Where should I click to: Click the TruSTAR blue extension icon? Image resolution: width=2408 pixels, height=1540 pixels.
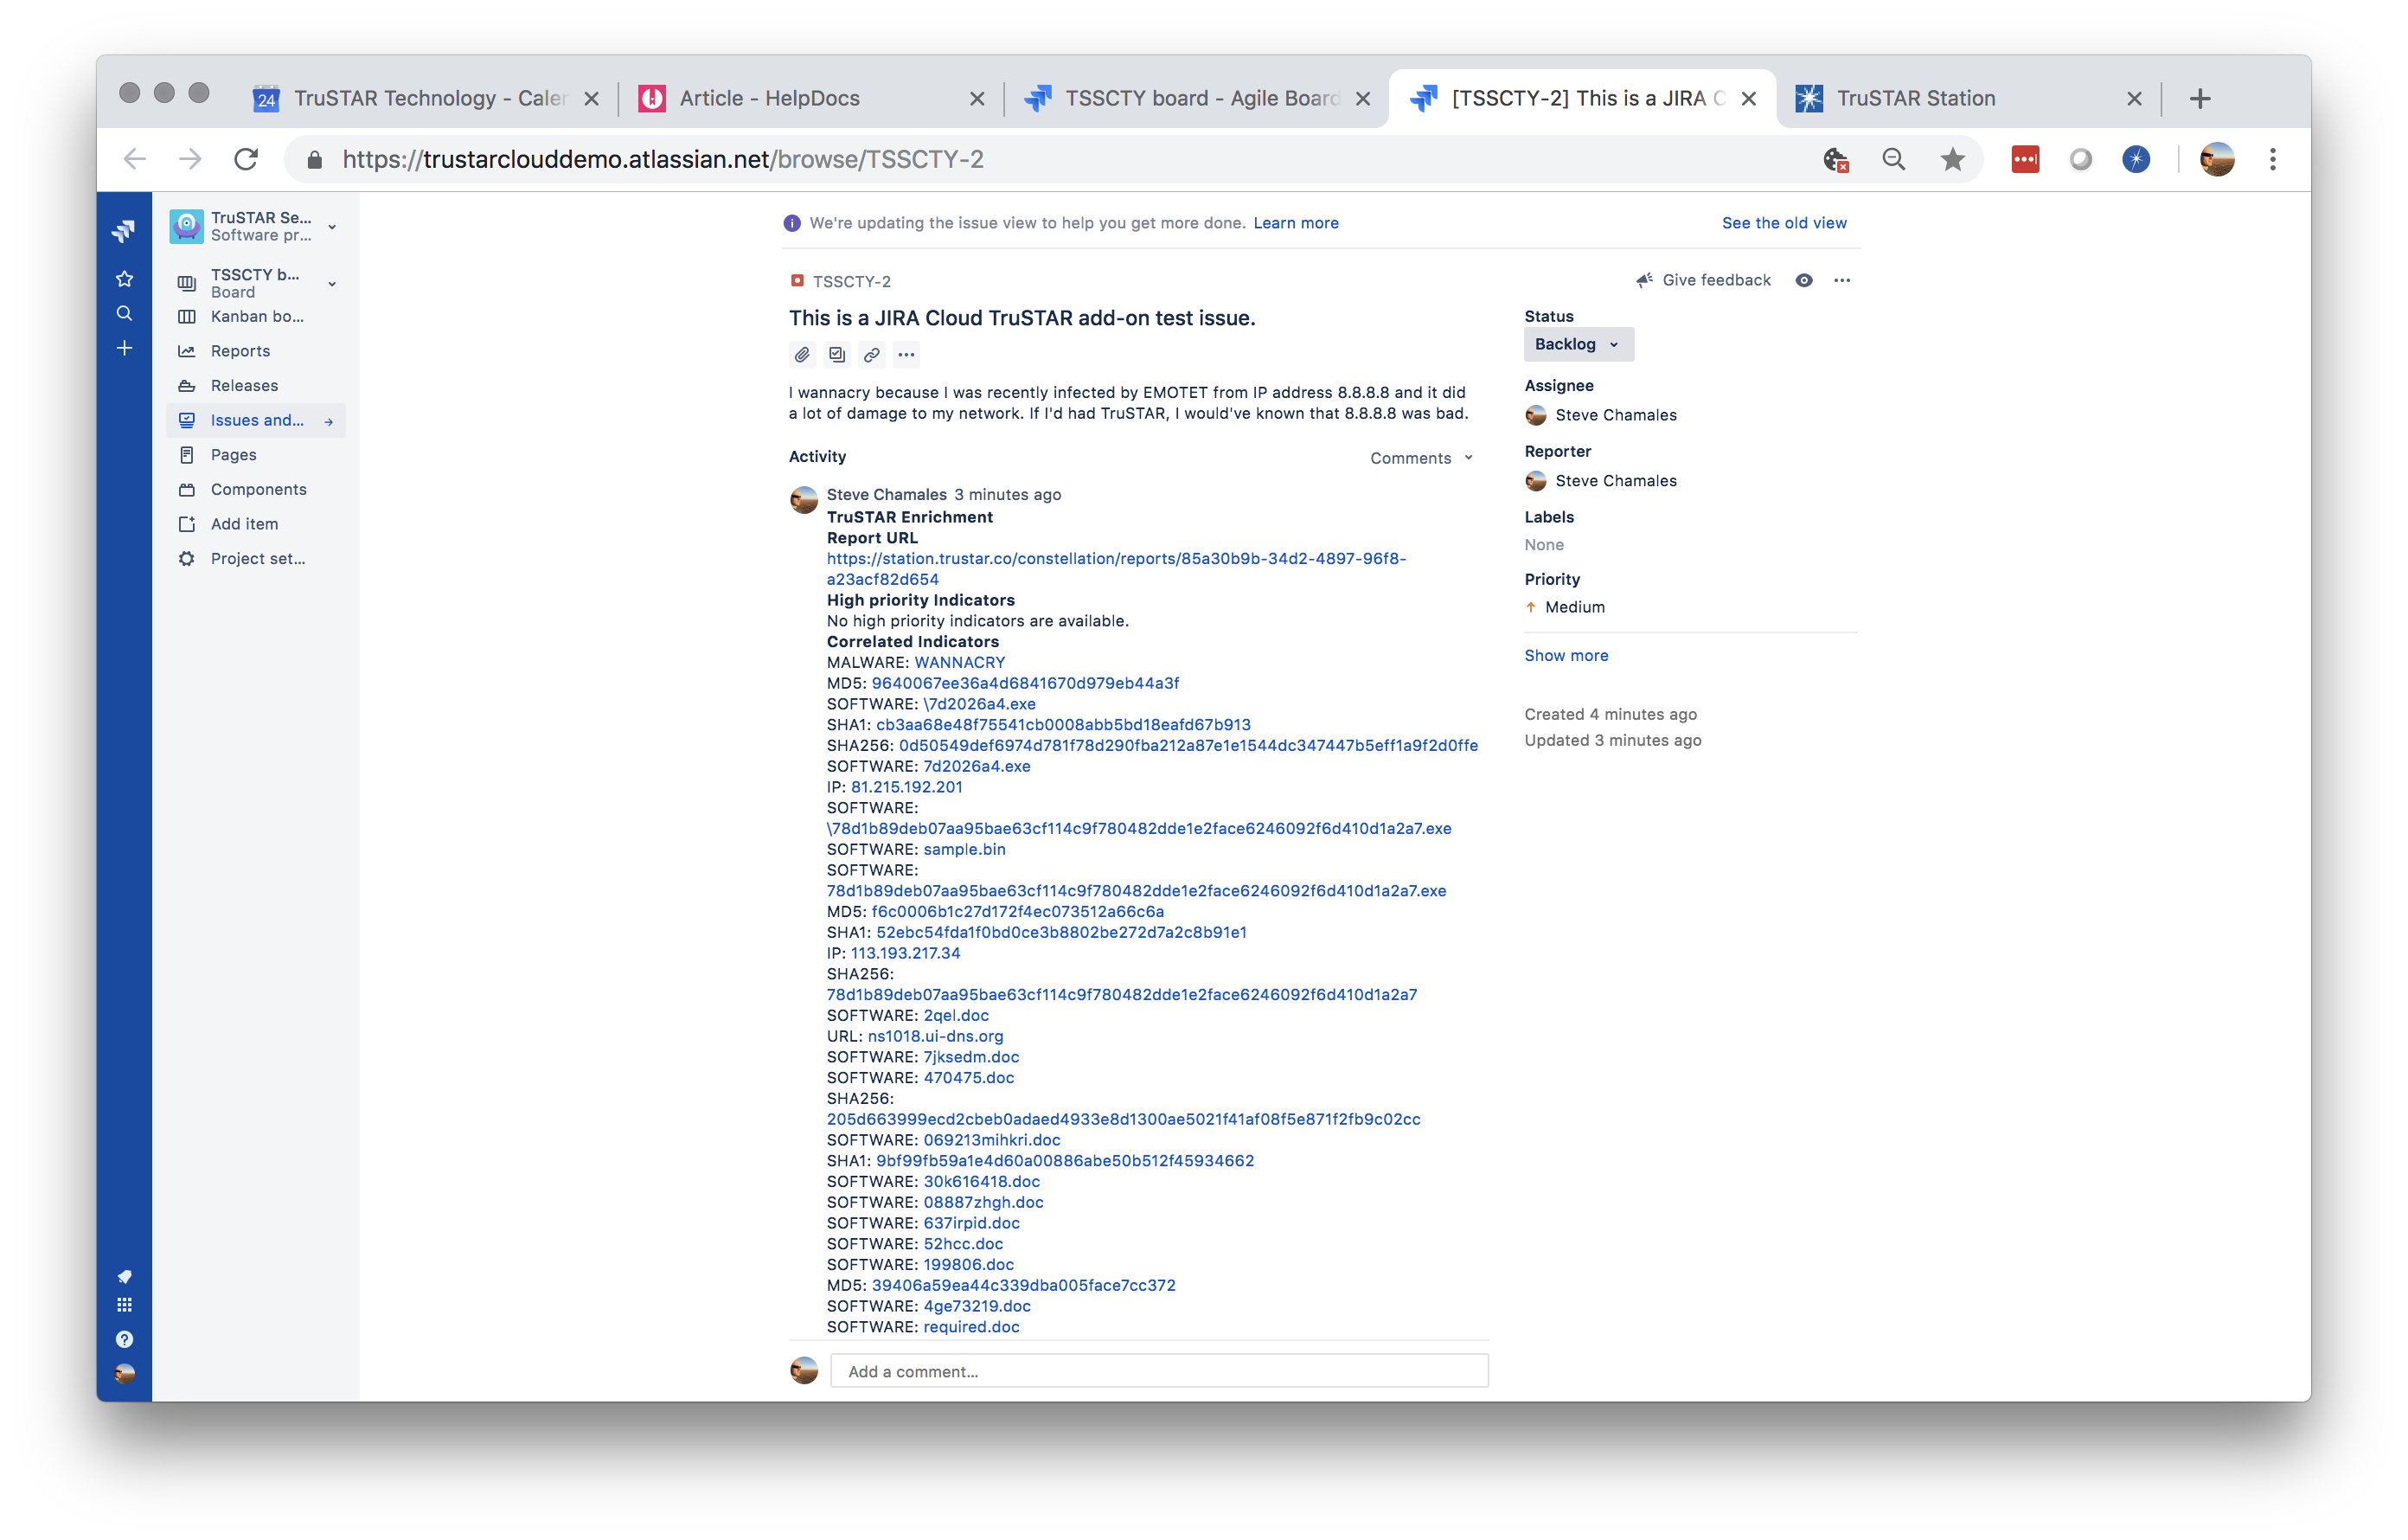tap(2136, 159)
